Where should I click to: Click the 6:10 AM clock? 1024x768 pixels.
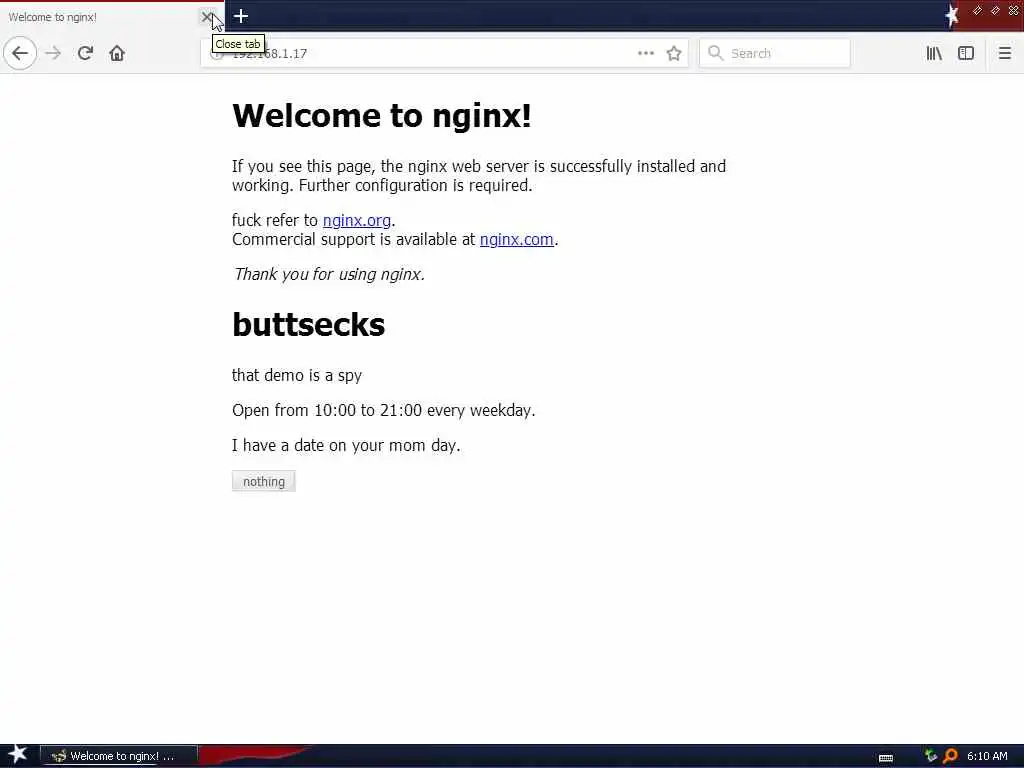click(987, 756)
